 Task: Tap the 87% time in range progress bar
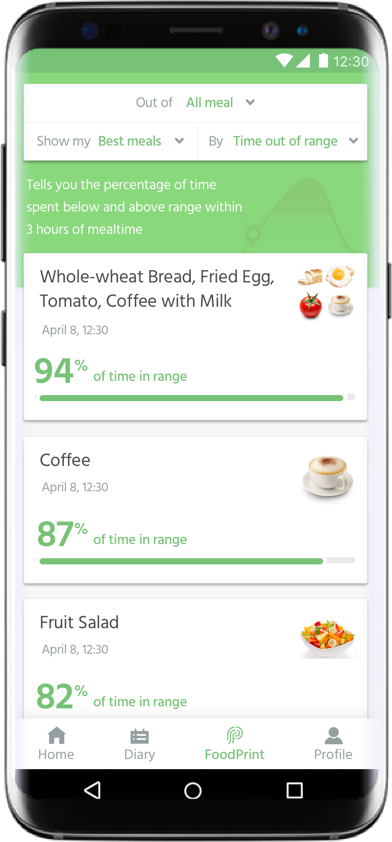(x=197, y=561)
